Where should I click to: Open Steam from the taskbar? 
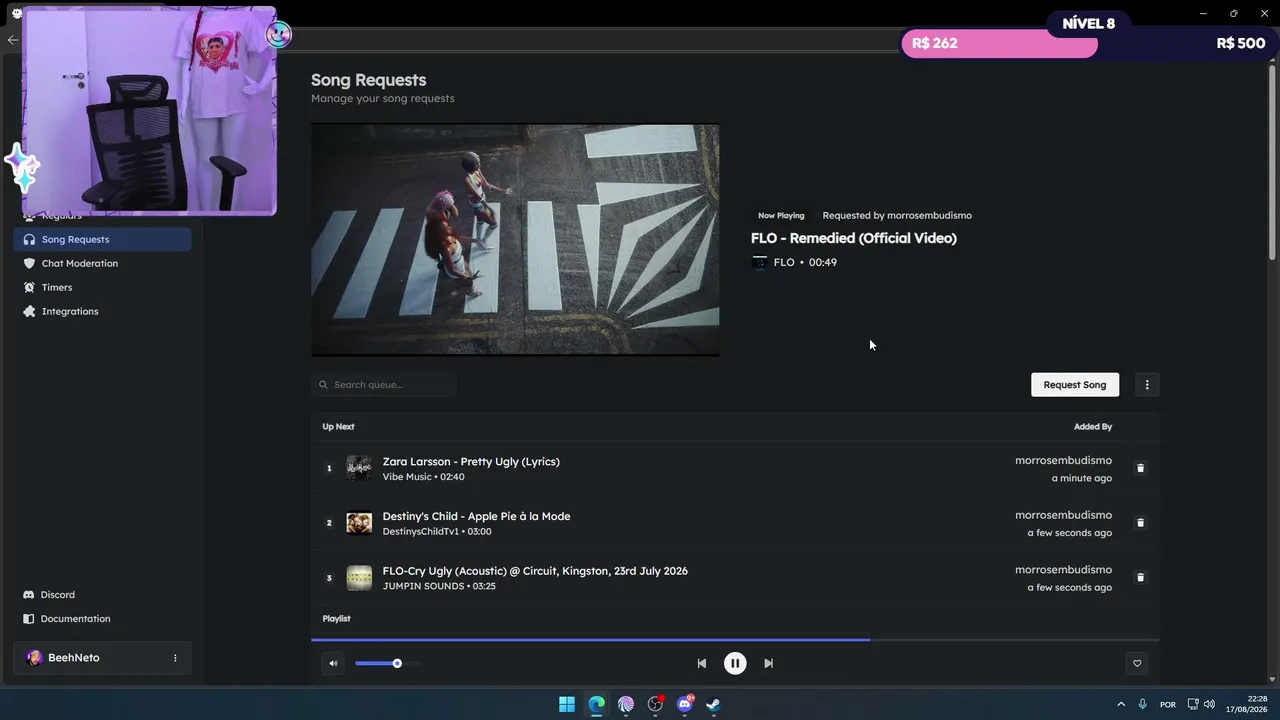click(714, 704)
